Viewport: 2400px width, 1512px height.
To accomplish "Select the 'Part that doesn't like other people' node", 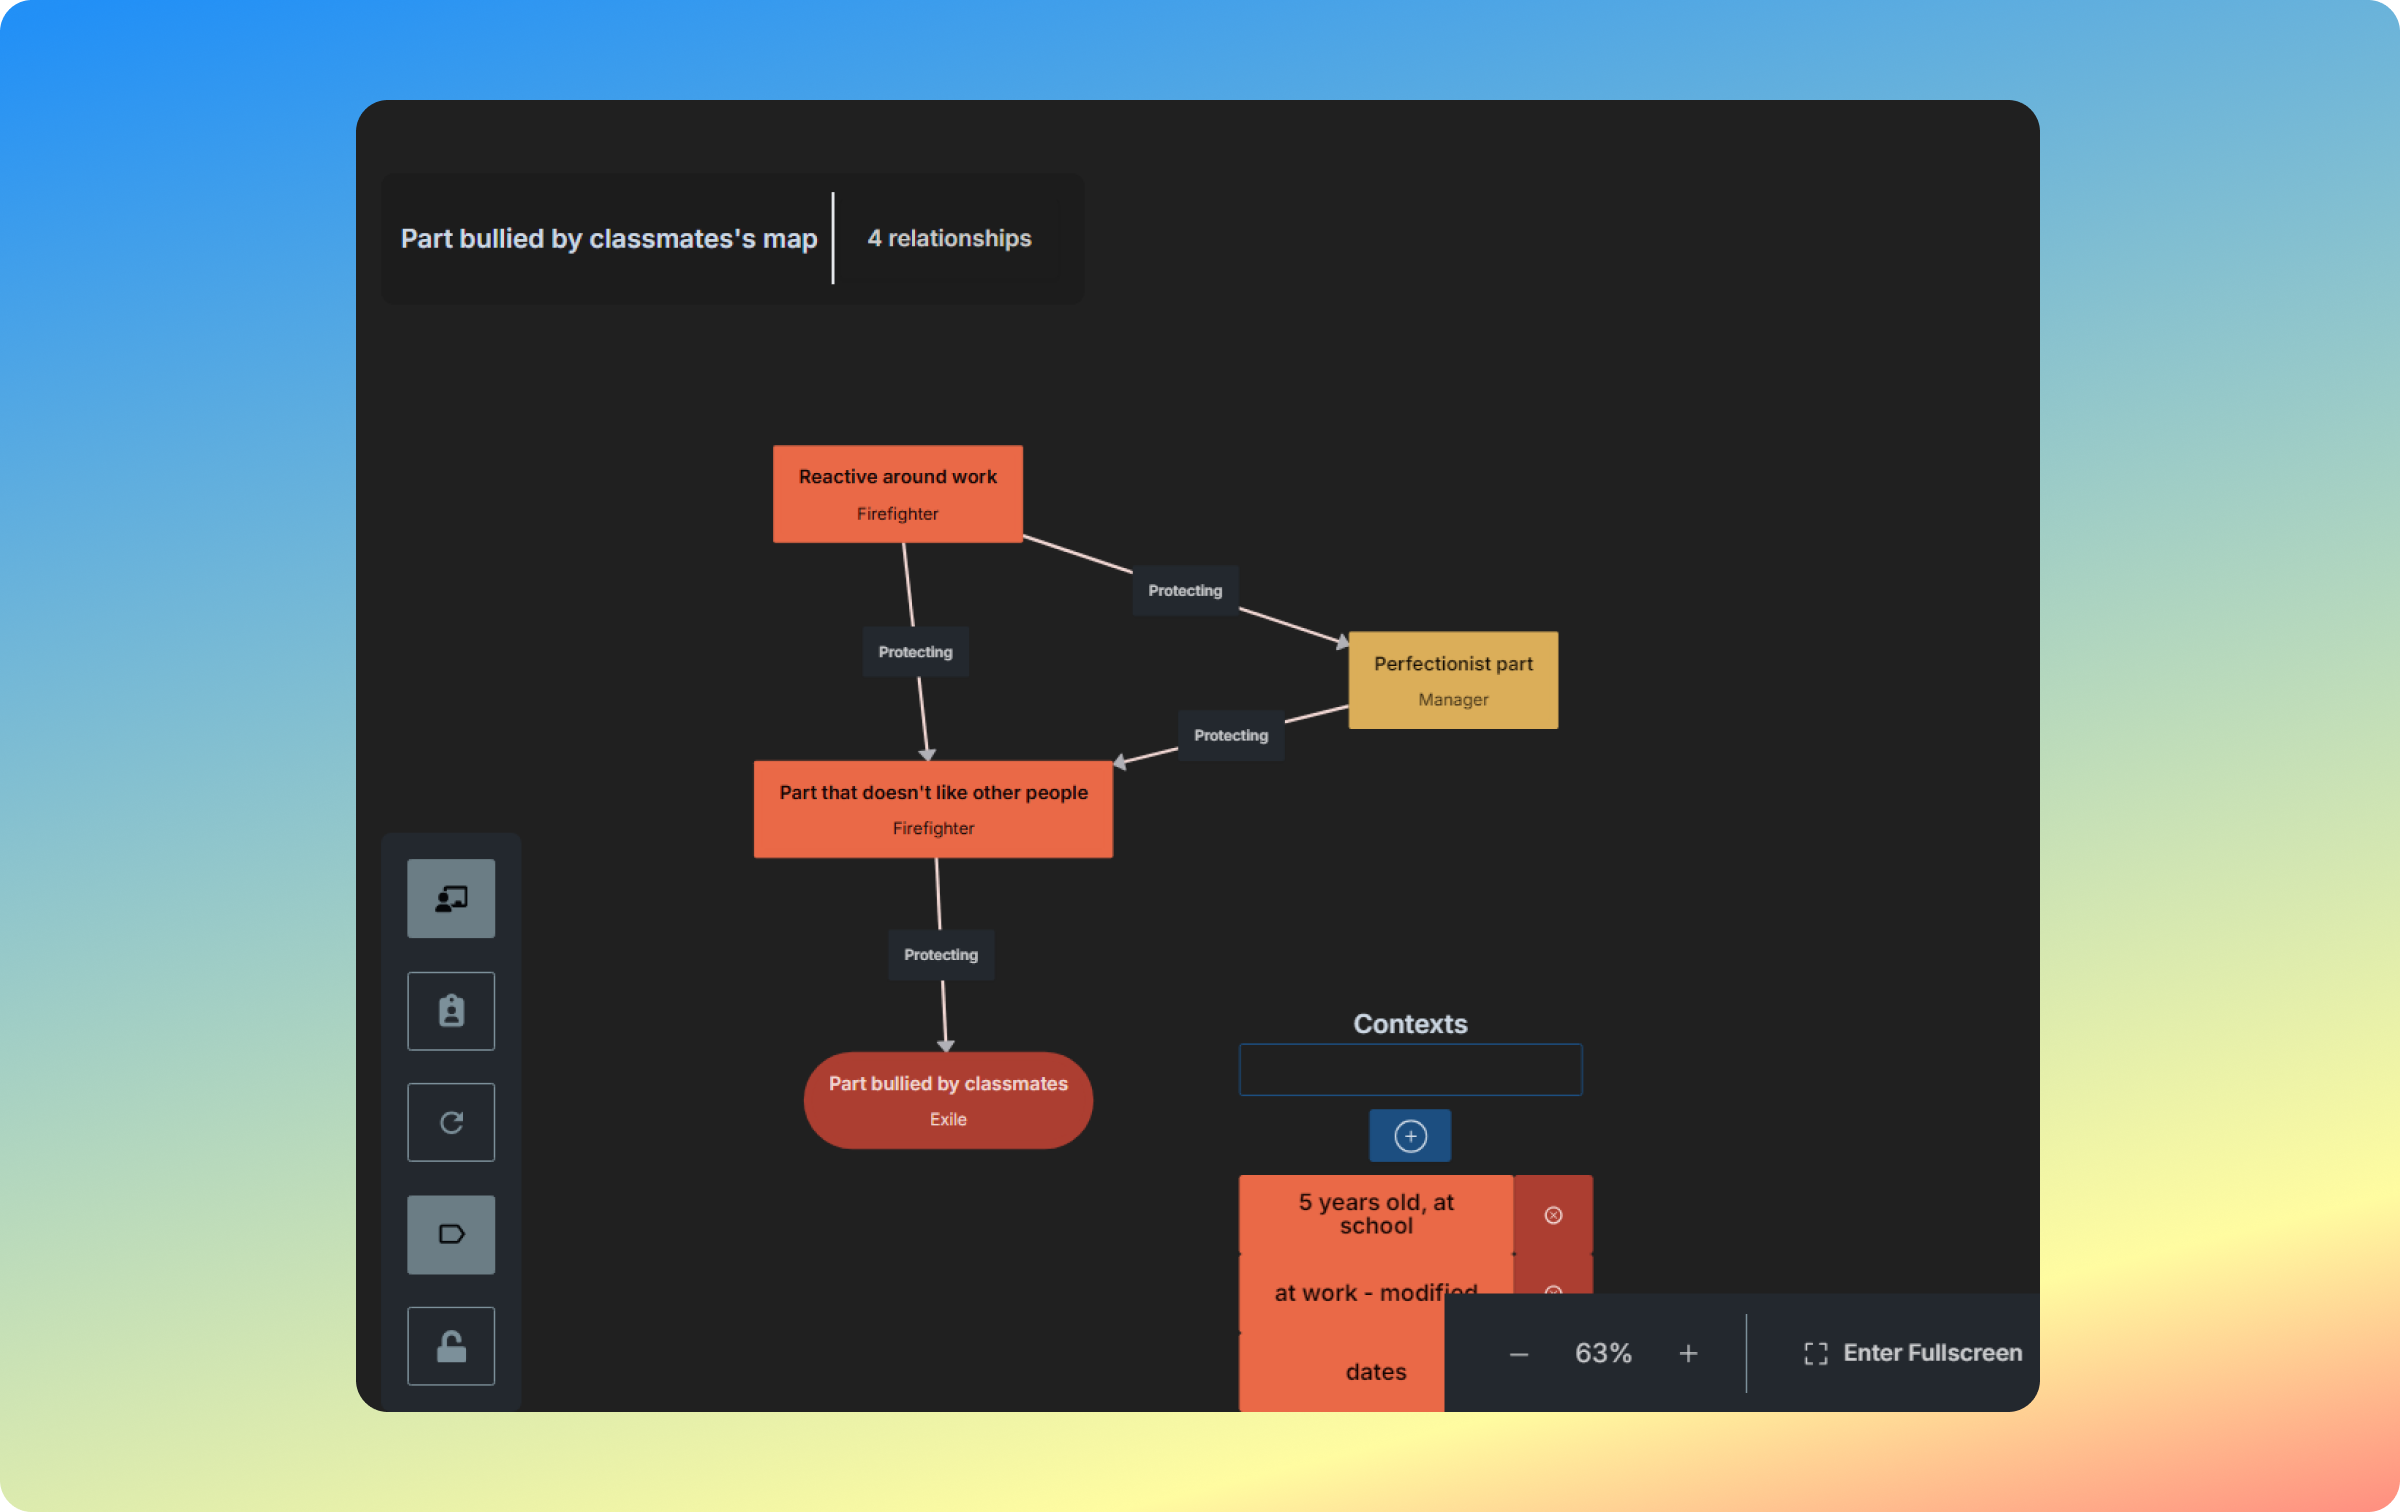I will click(x=933, y=809).
